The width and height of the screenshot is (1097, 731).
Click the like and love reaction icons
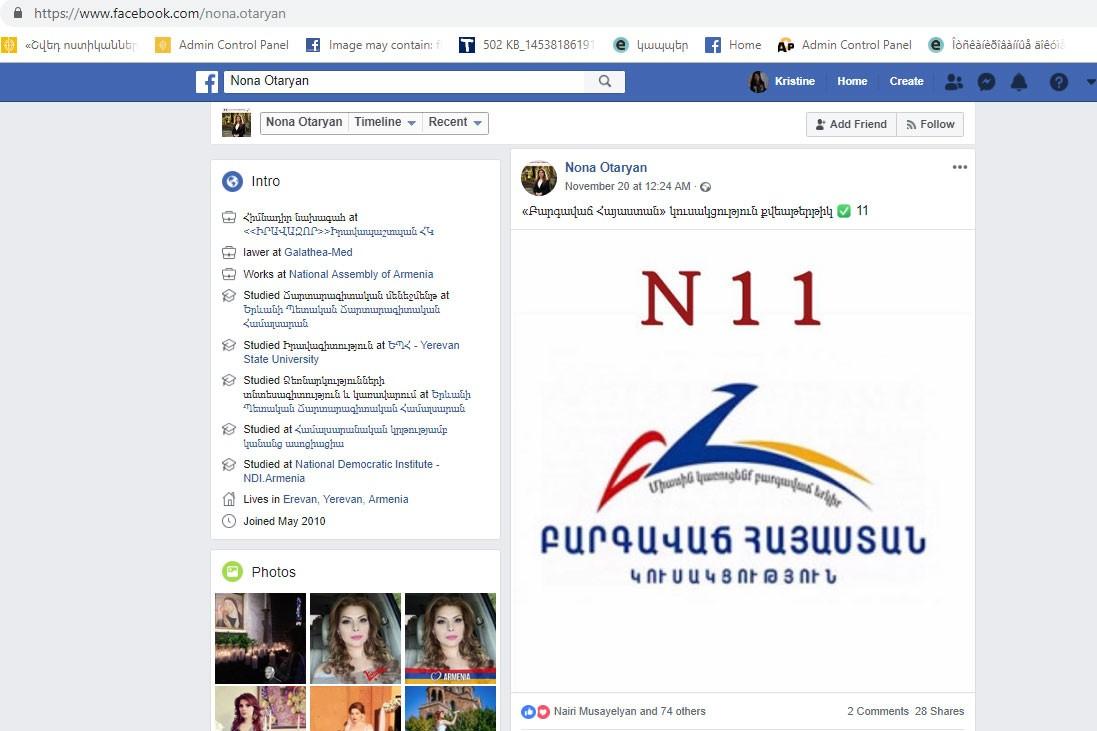(x=535, y=711)
